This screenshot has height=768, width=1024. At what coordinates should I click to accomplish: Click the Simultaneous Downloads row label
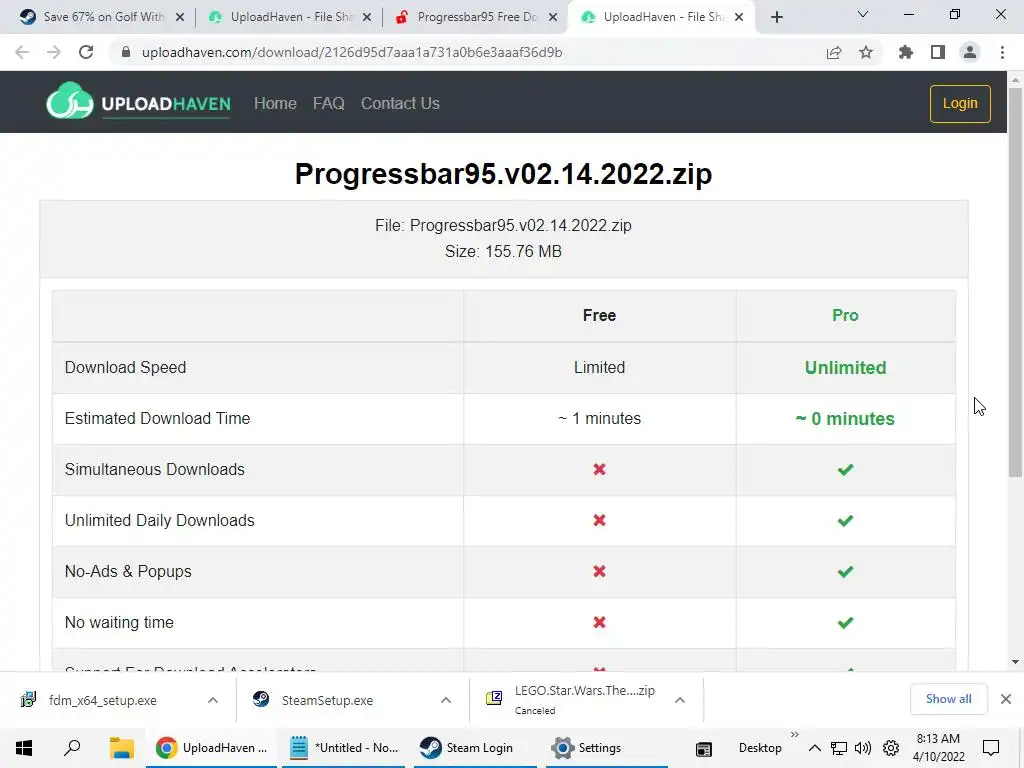pos(155,470)
